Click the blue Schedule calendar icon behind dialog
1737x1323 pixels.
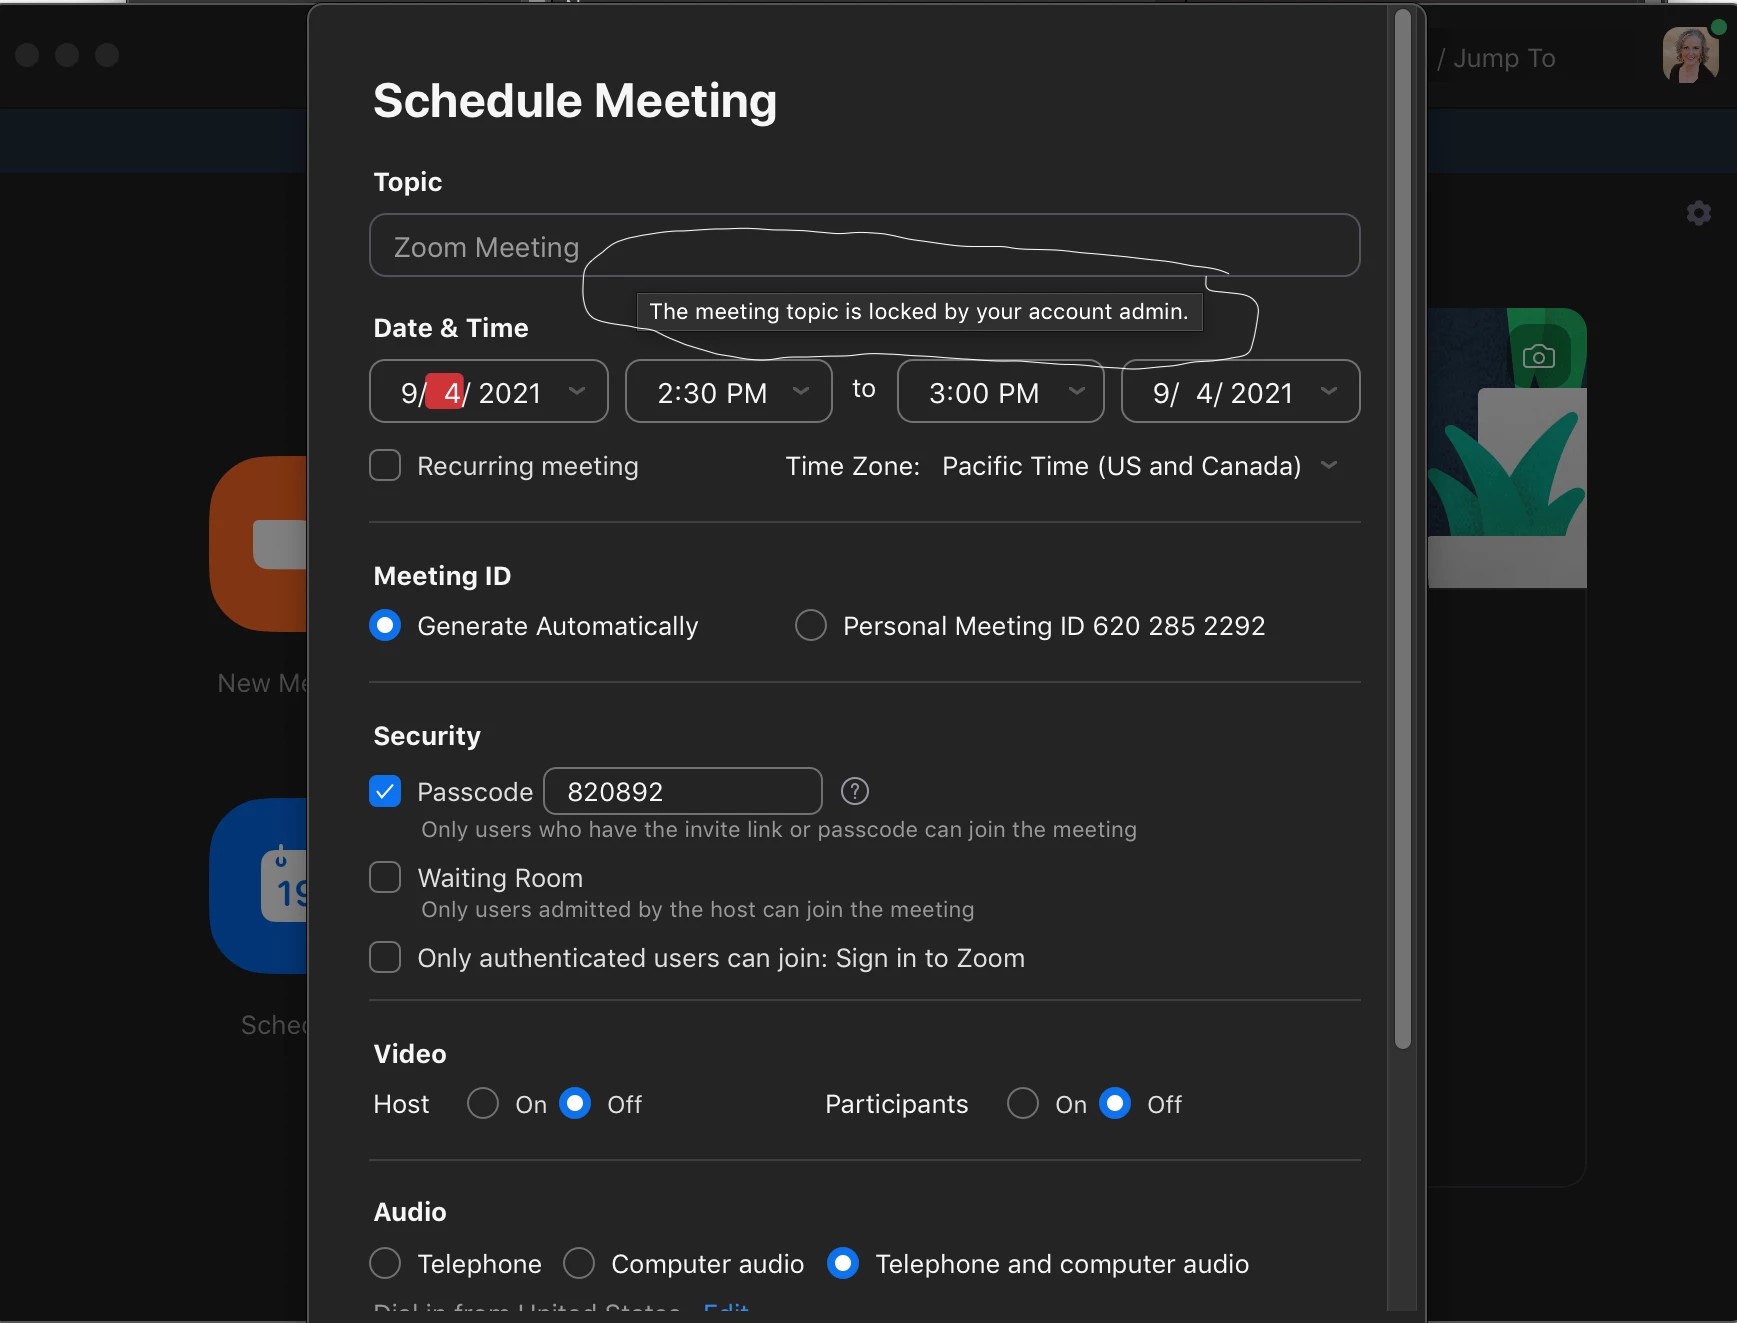pos(259,886)
